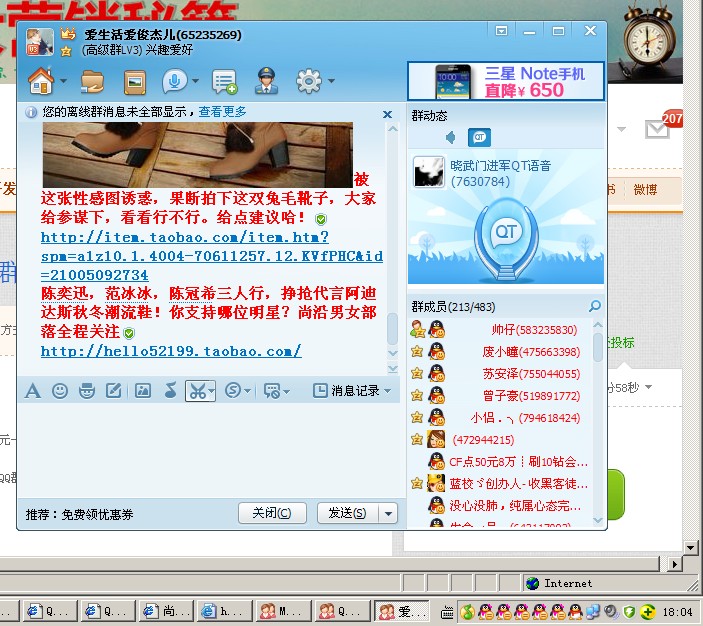
Task: Expand the S search icon dropdown
Action: (x=247, y=391)
